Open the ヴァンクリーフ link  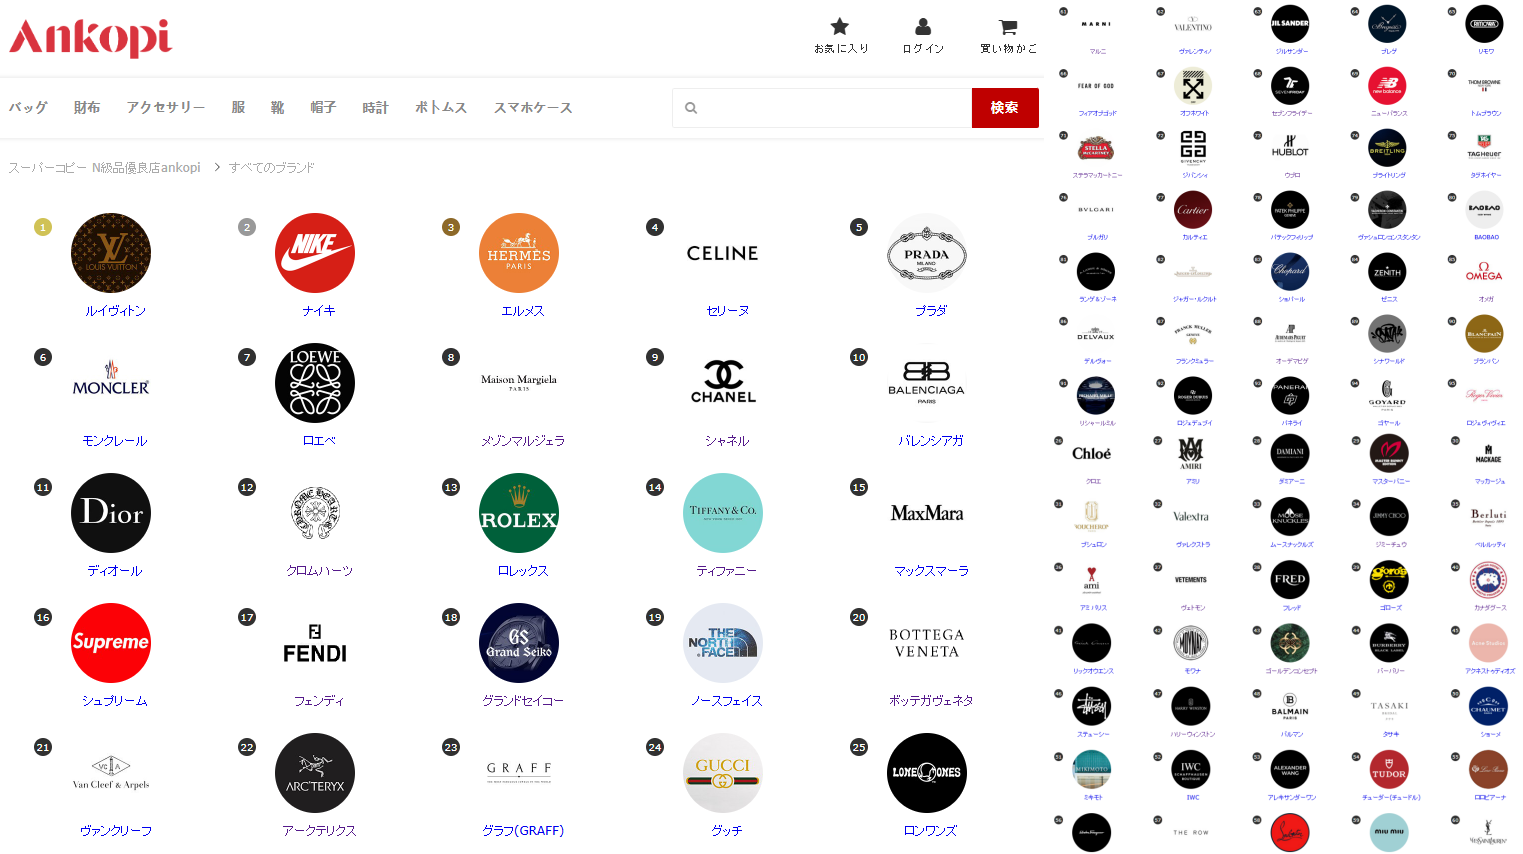[x=115, y=831]
